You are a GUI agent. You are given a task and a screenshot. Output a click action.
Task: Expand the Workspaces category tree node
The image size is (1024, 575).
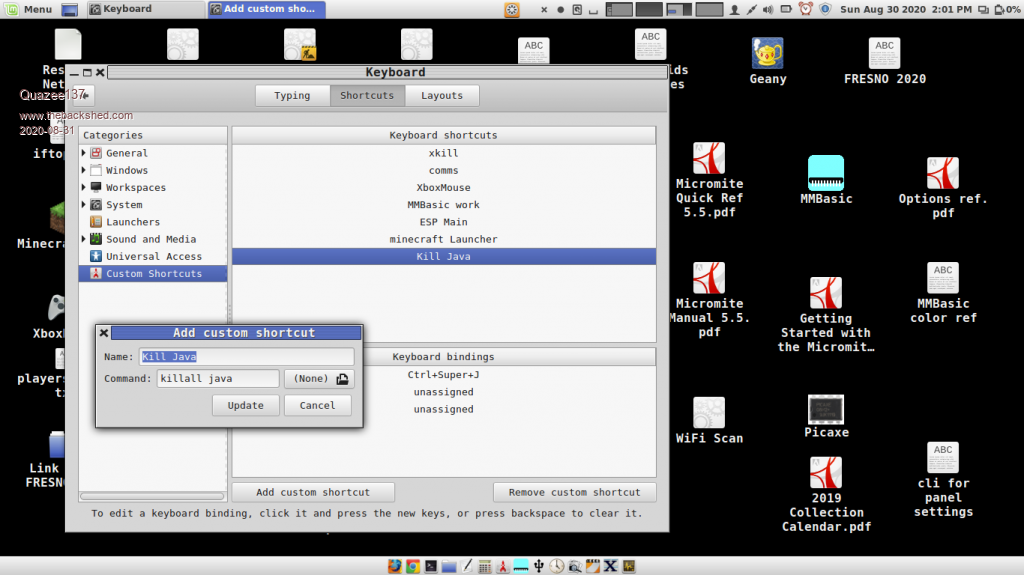click(x=84, y=187)
